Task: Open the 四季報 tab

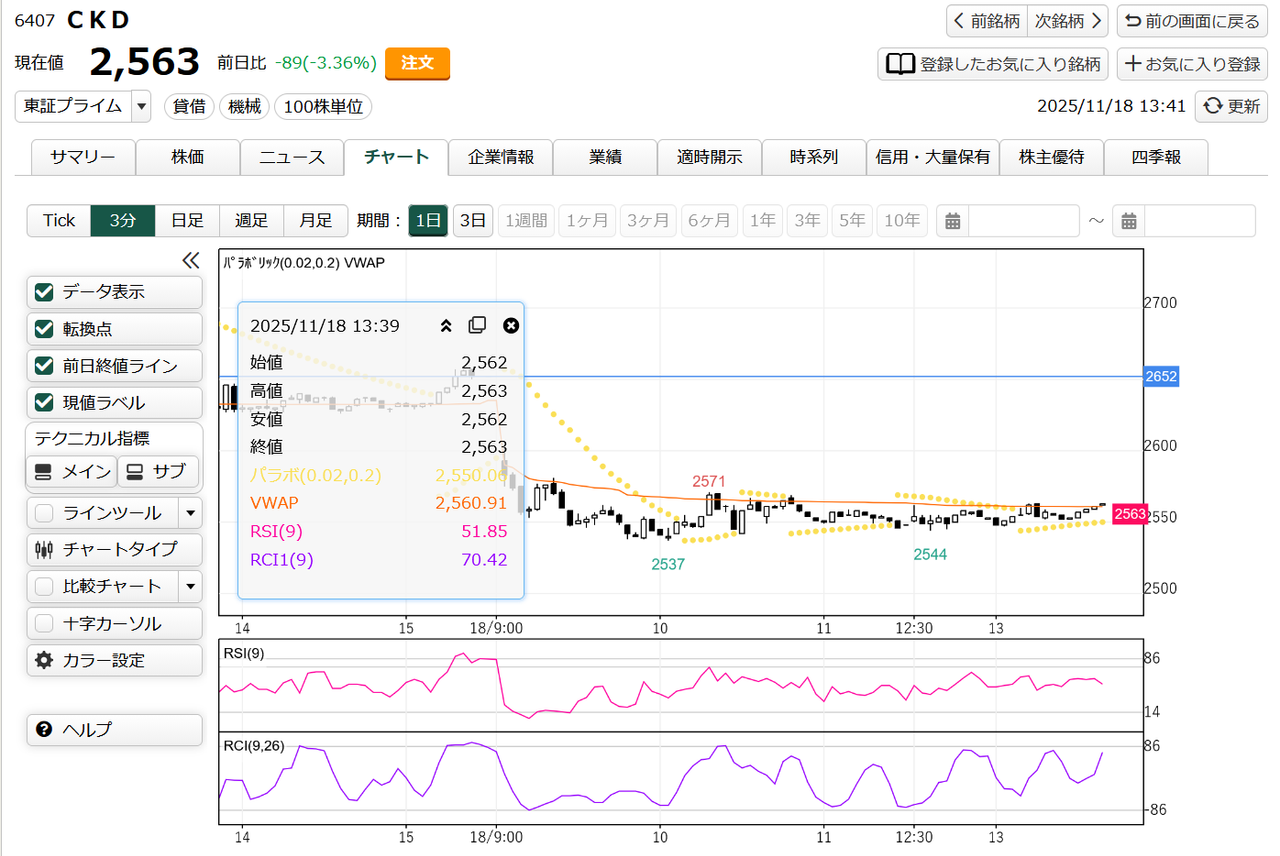Action: 1156,157
